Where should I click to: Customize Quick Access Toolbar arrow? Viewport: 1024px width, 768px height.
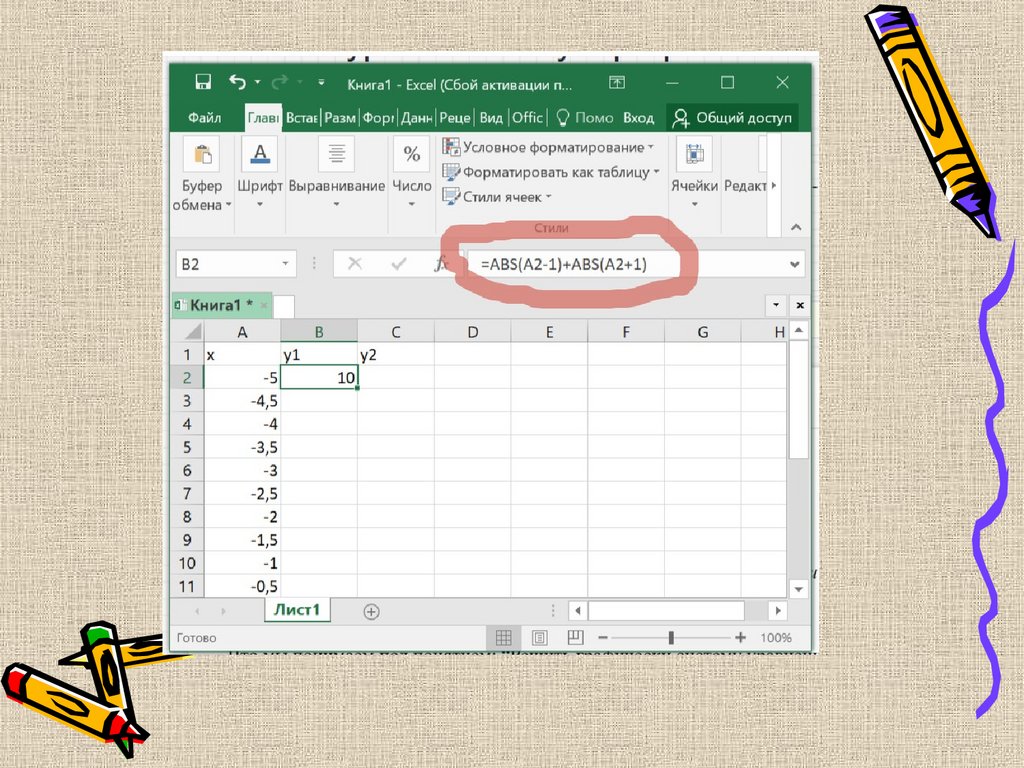321,83
